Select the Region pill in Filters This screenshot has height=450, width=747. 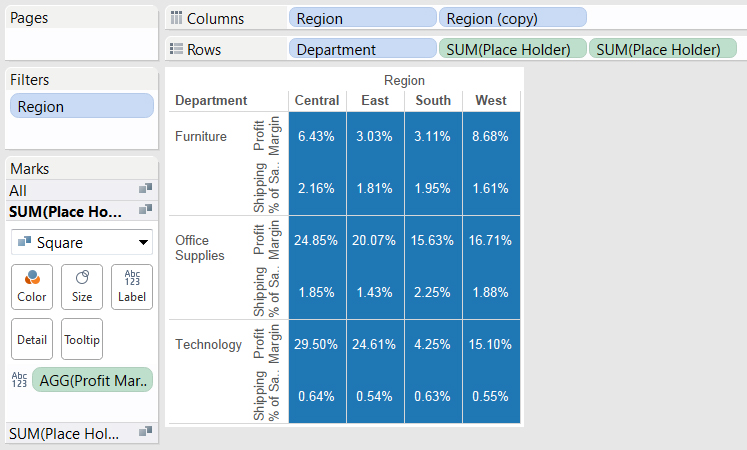pyautogui.click(x=82, y=106)
